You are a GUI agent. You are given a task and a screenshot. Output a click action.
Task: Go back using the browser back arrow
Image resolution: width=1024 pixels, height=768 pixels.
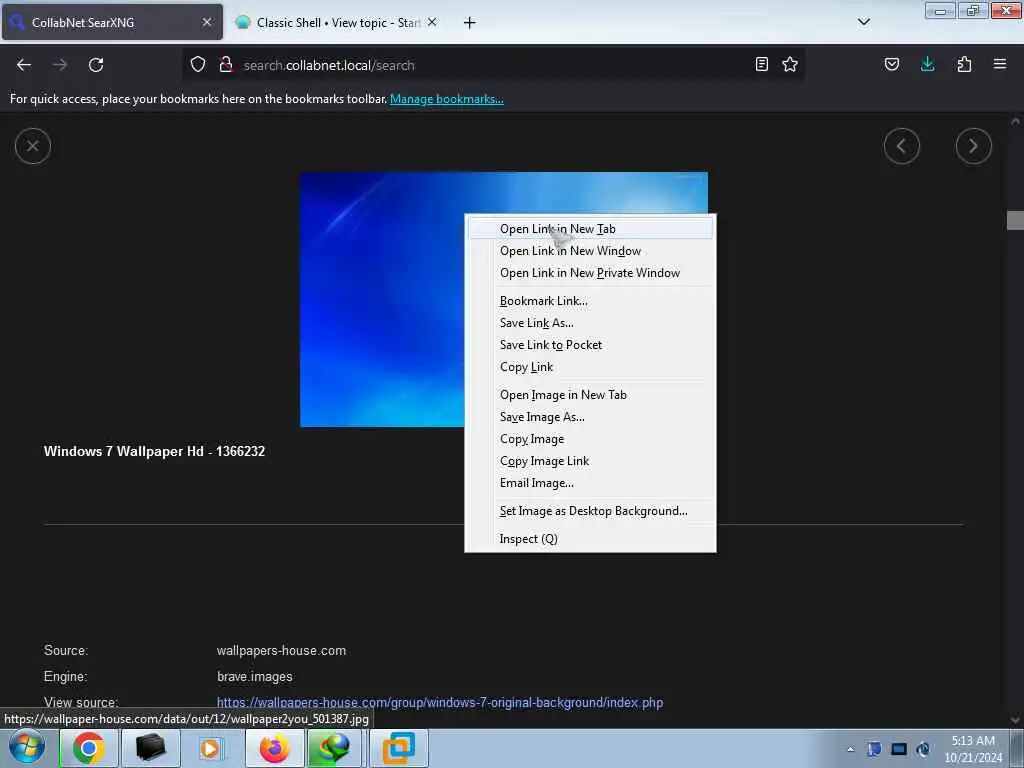[24, 65]
